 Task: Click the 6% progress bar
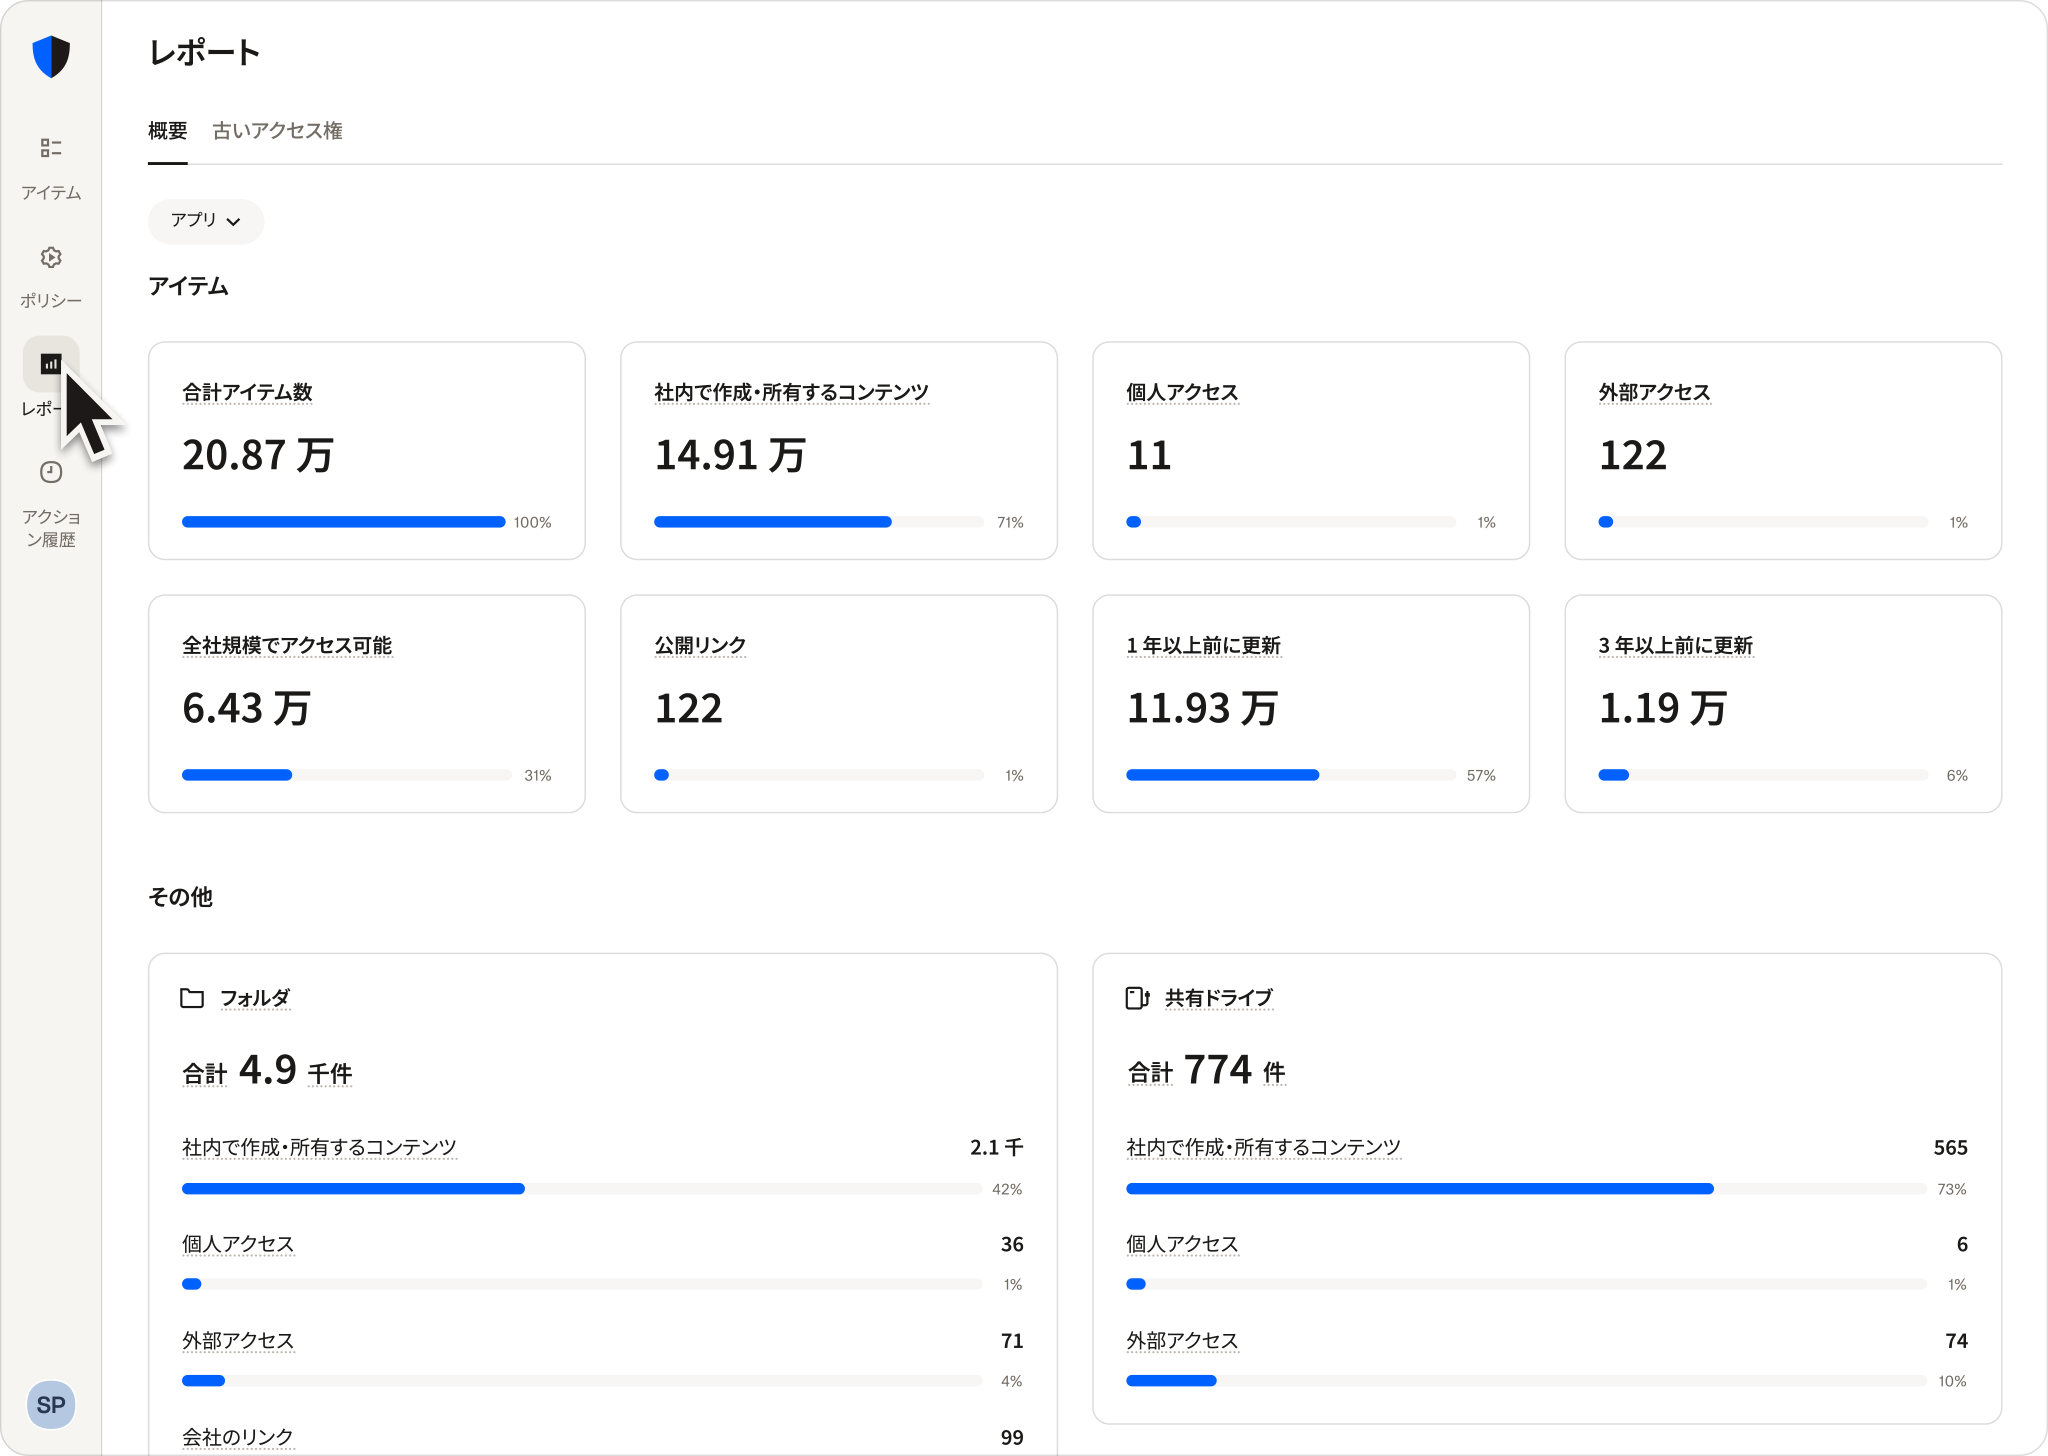point(1763,775)
